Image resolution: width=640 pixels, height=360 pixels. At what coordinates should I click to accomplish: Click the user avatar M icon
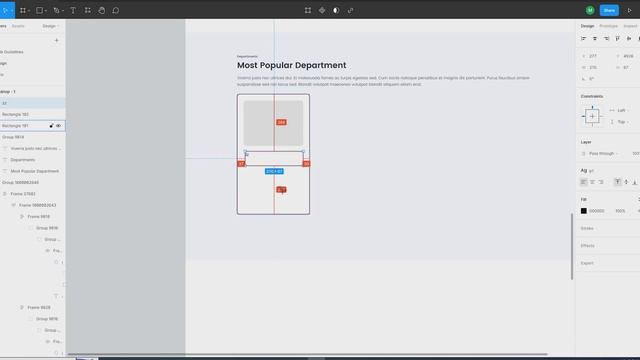point(590,10)
